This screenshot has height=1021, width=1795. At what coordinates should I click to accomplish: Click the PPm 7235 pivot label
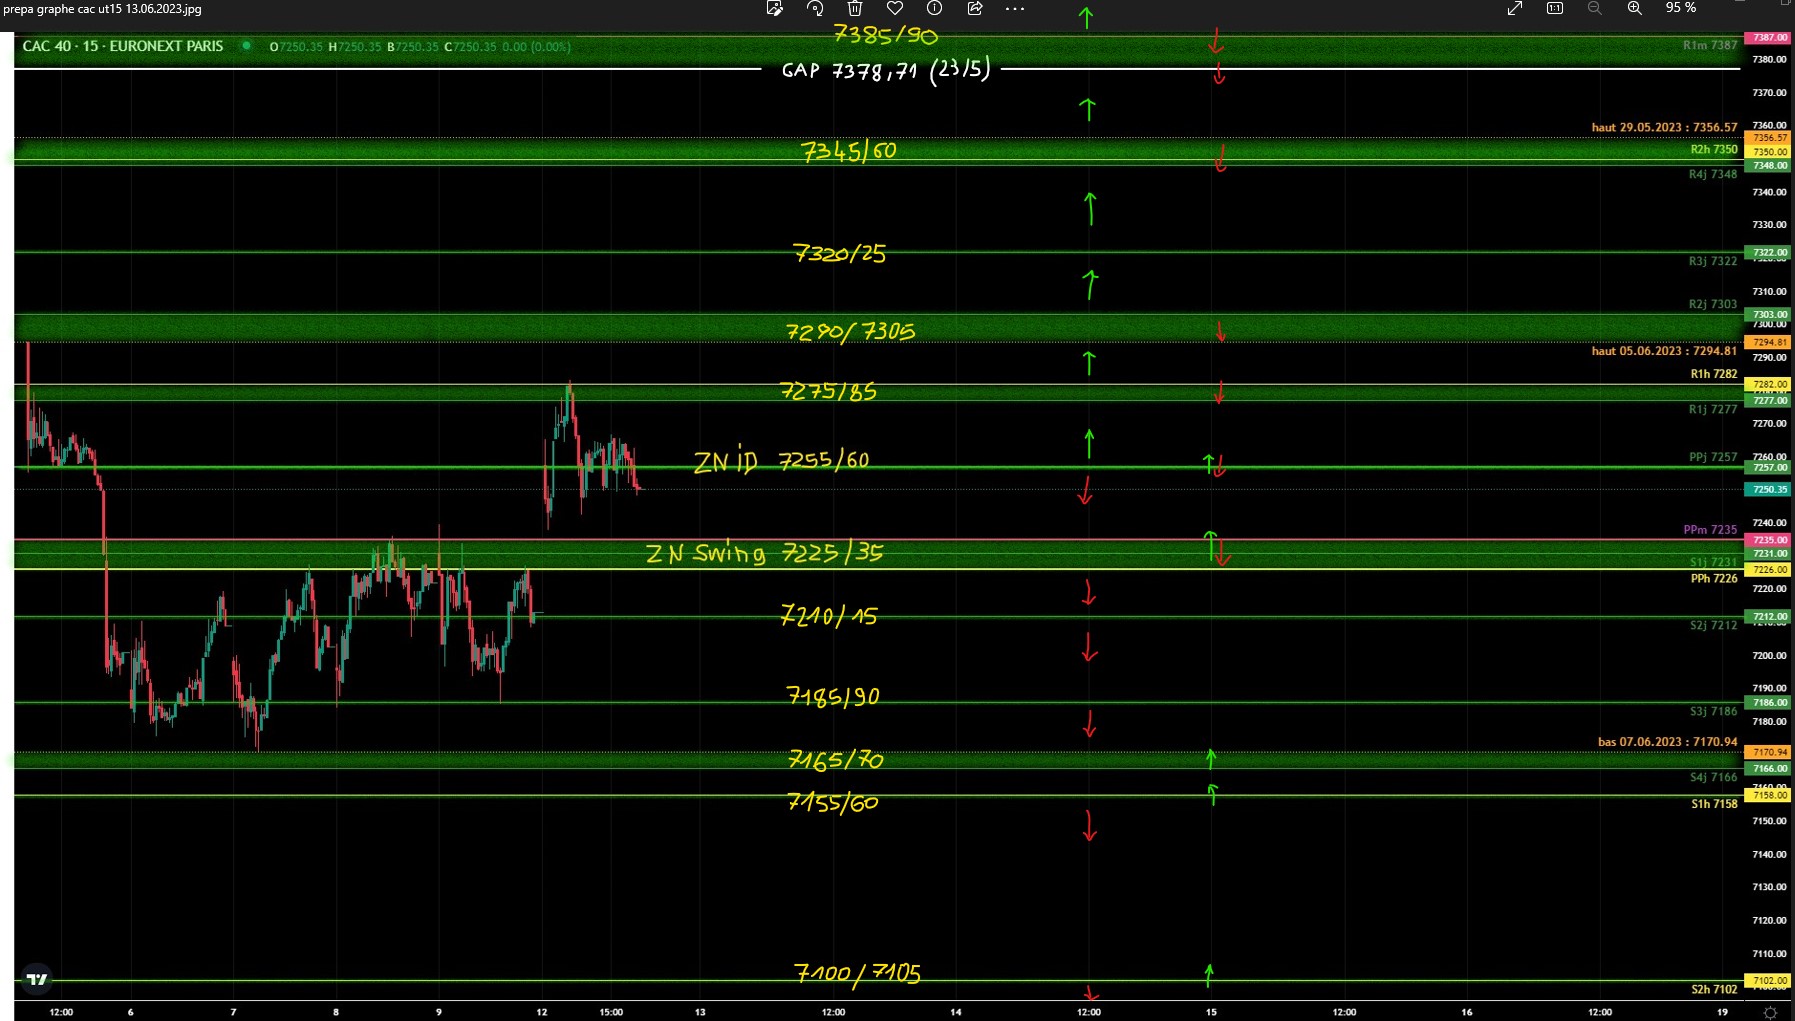click(1710, 530)
